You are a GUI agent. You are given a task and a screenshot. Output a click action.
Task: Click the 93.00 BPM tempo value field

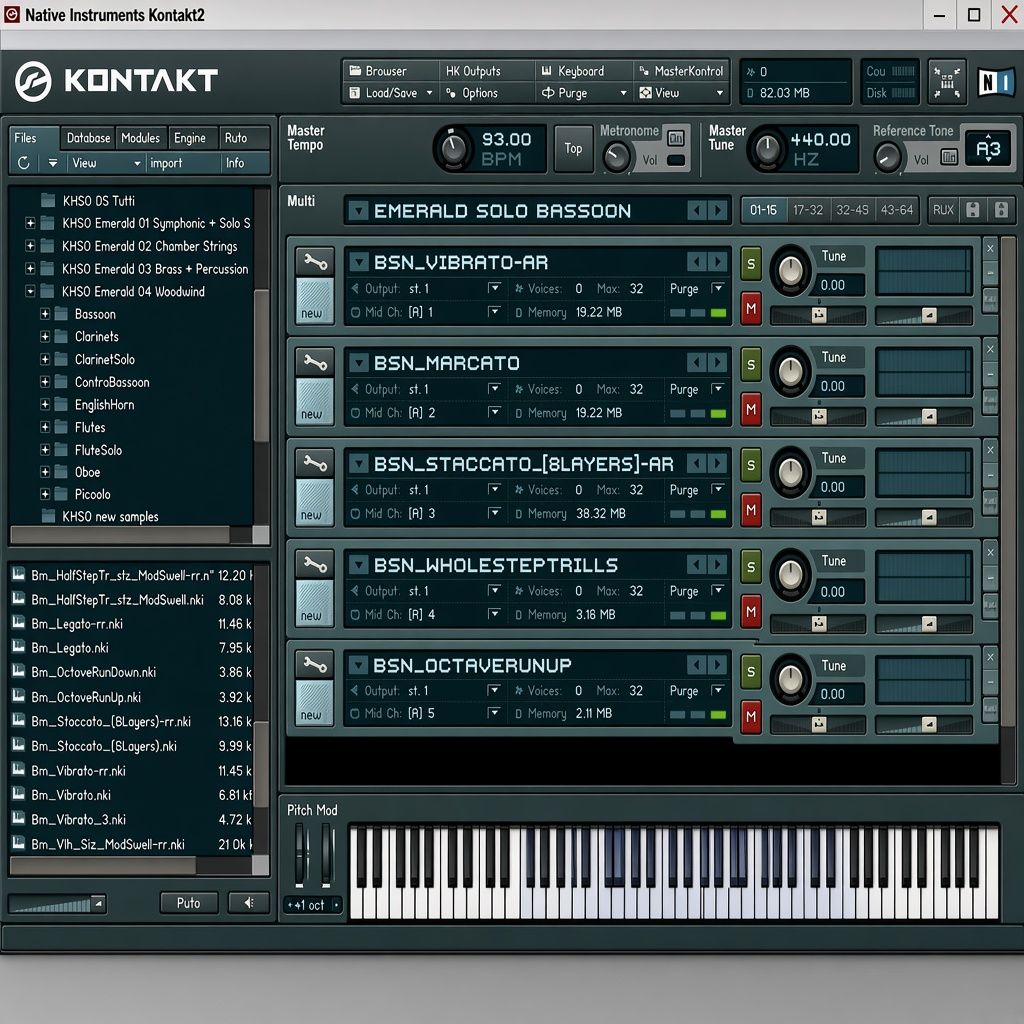point(506,139)
